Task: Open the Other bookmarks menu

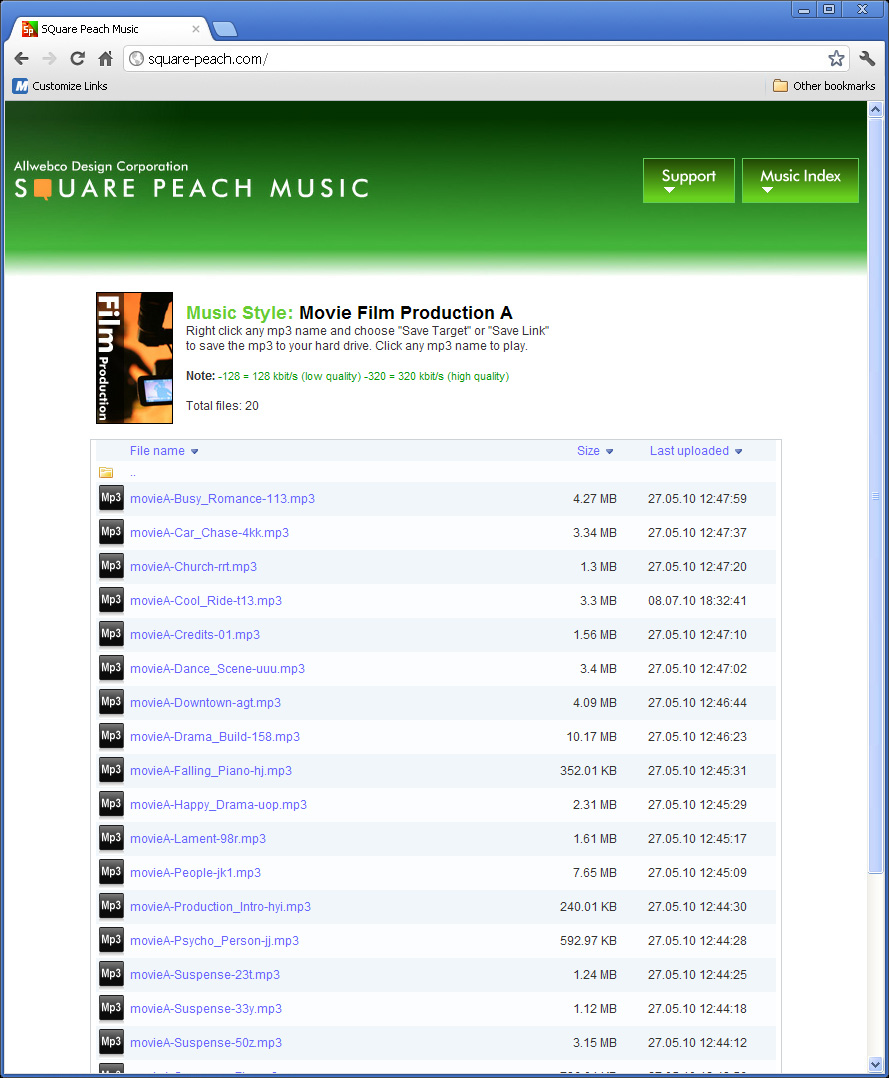Action: pos(823,86)
